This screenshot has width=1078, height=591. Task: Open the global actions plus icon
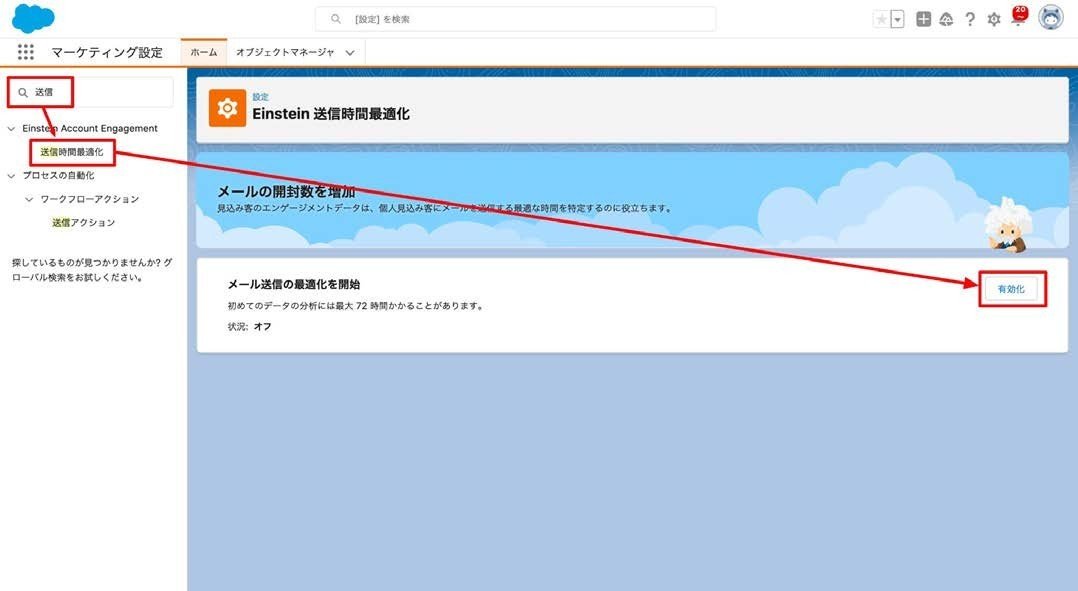pos(923,19)
